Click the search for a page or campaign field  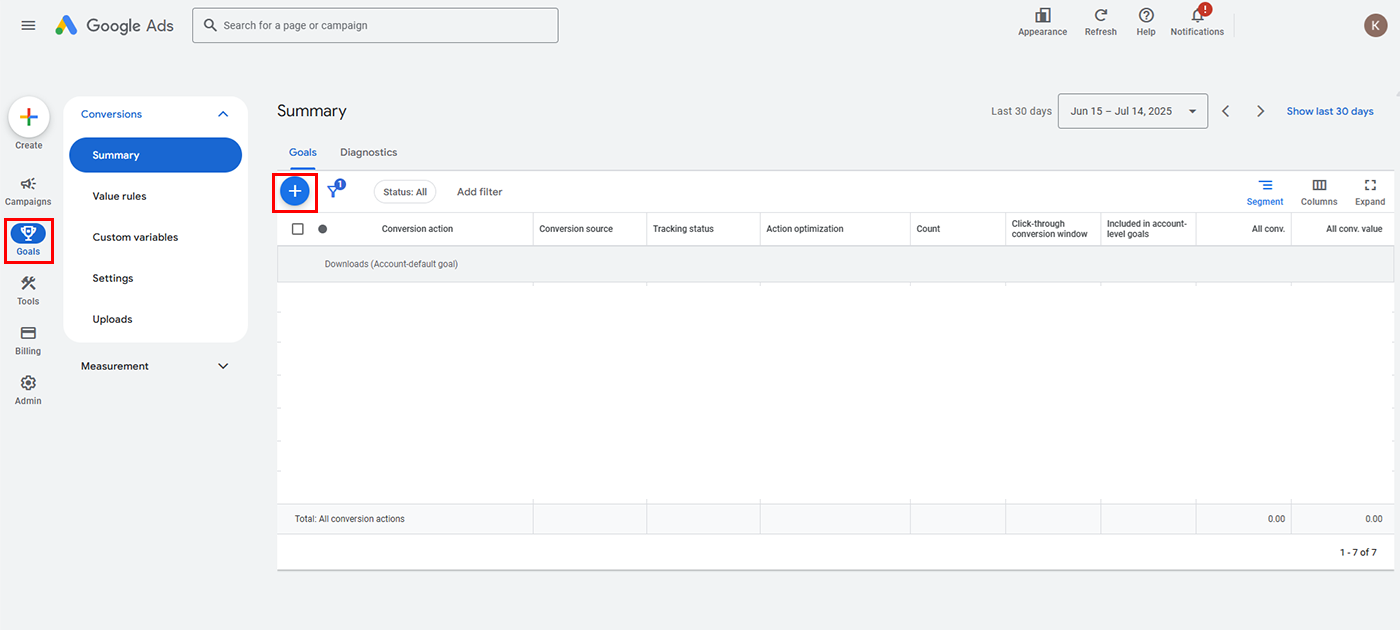pos(375,25)
